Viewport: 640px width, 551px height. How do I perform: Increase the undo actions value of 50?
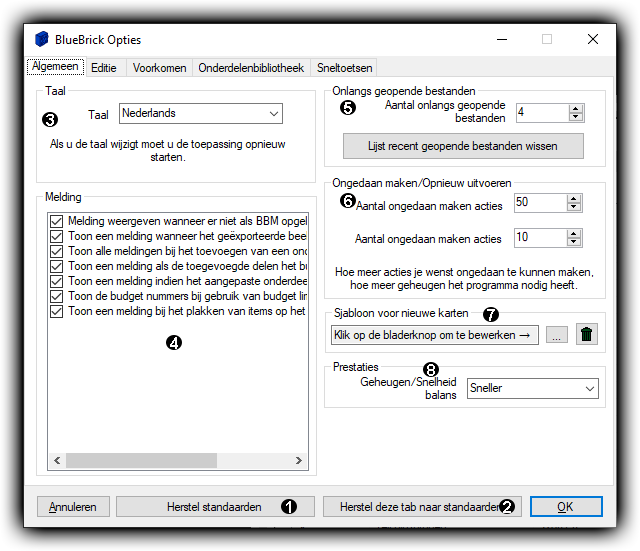[x=573, y=198]
